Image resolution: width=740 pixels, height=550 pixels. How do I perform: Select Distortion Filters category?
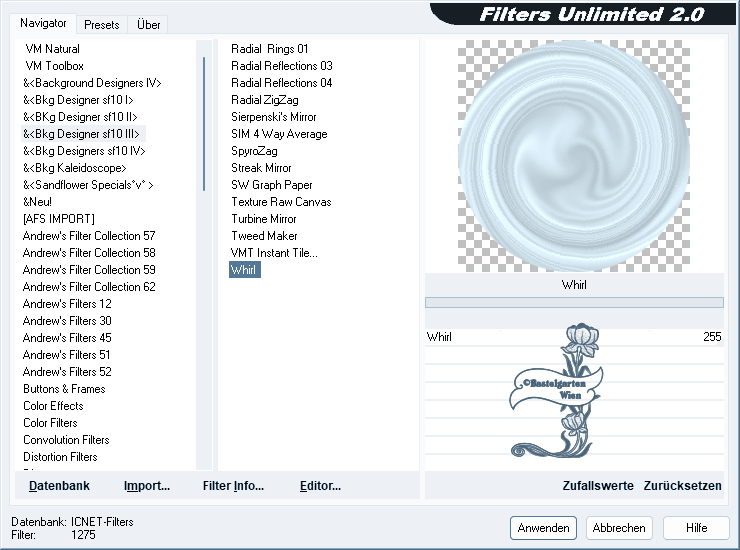tap(60, 457)
